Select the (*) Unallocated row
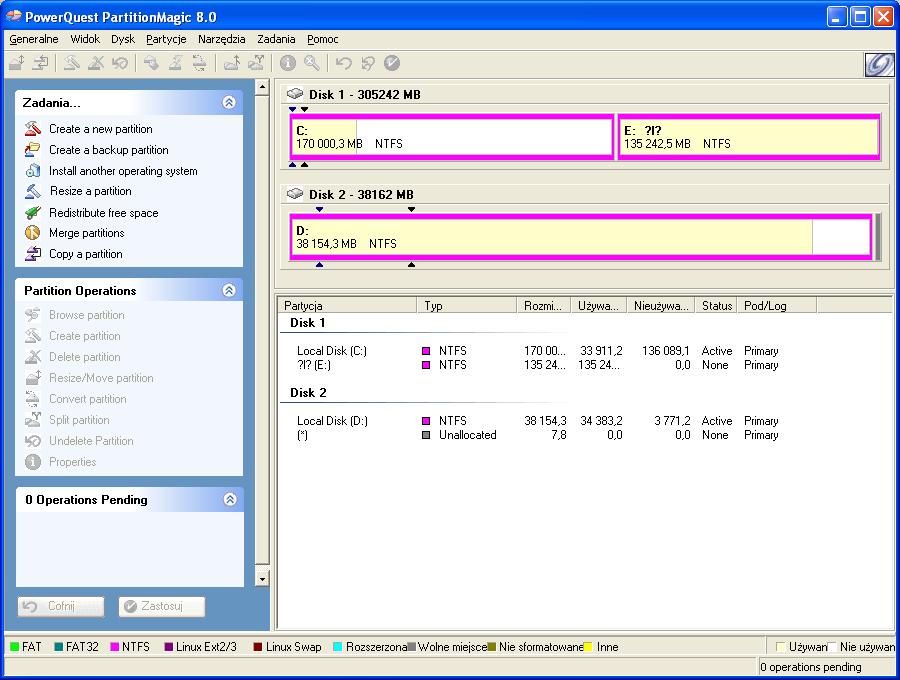Viewport: 900px width, 680px height. click(x=537, y=435)
